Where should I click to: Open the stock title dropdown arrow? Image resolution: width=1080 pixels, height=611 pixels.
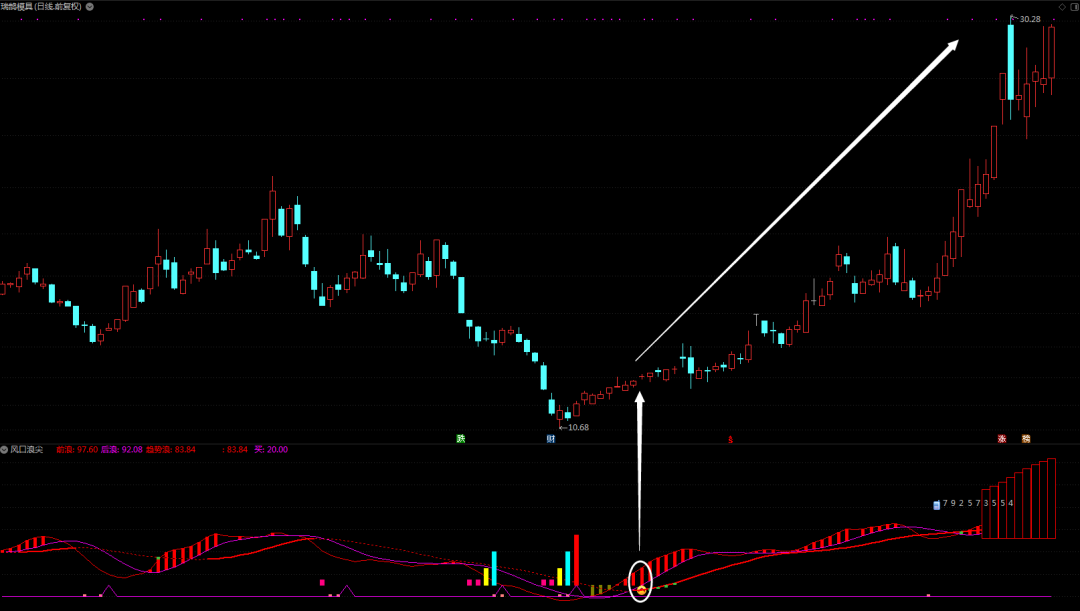pos(90,6)
